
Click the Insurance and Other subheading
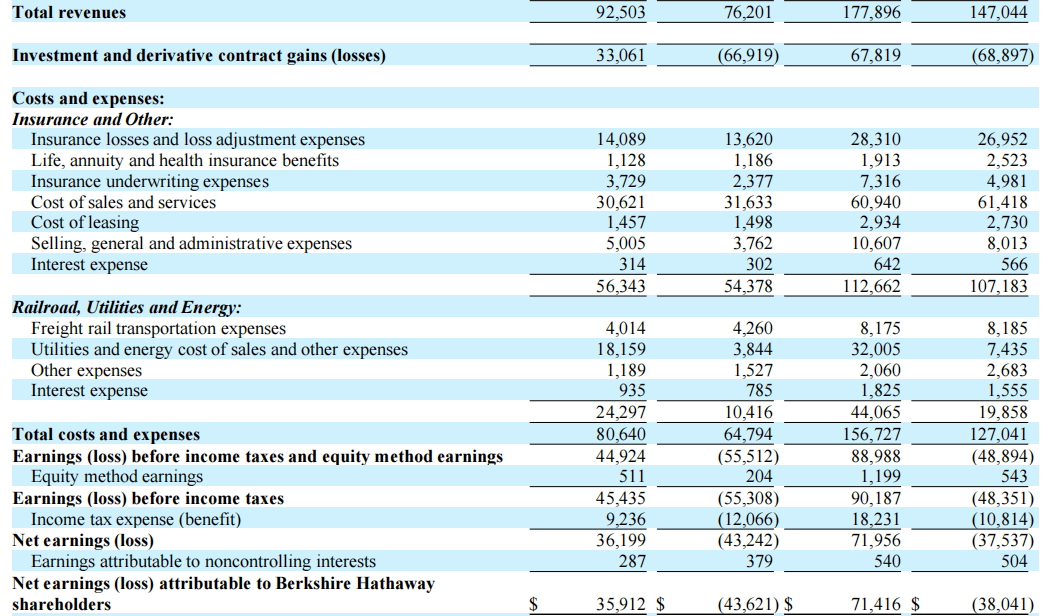93,119
